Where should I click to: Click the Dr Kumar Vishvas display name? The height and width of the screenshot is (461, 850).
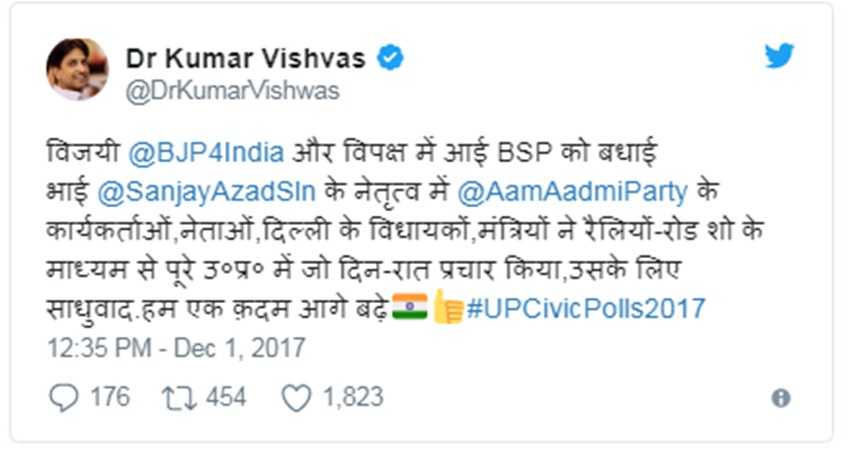pos(245,59)
